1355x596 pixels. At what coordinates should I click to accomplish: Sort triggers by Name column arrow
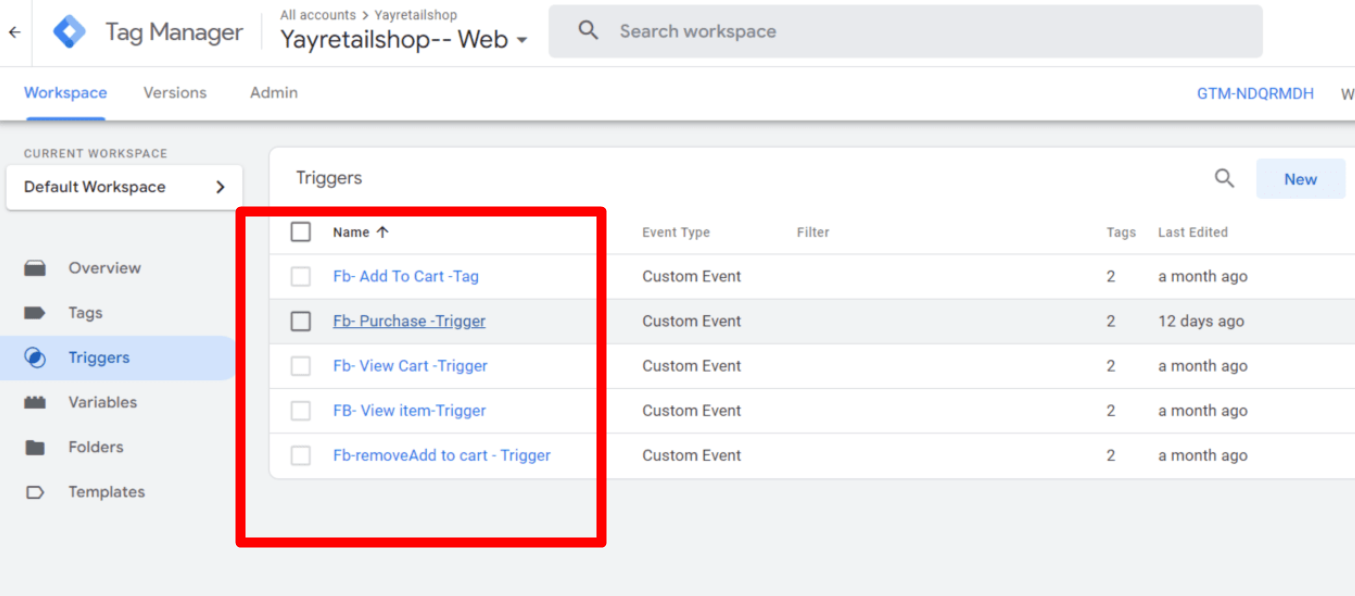pyautogui.click(x=382, y=232)
